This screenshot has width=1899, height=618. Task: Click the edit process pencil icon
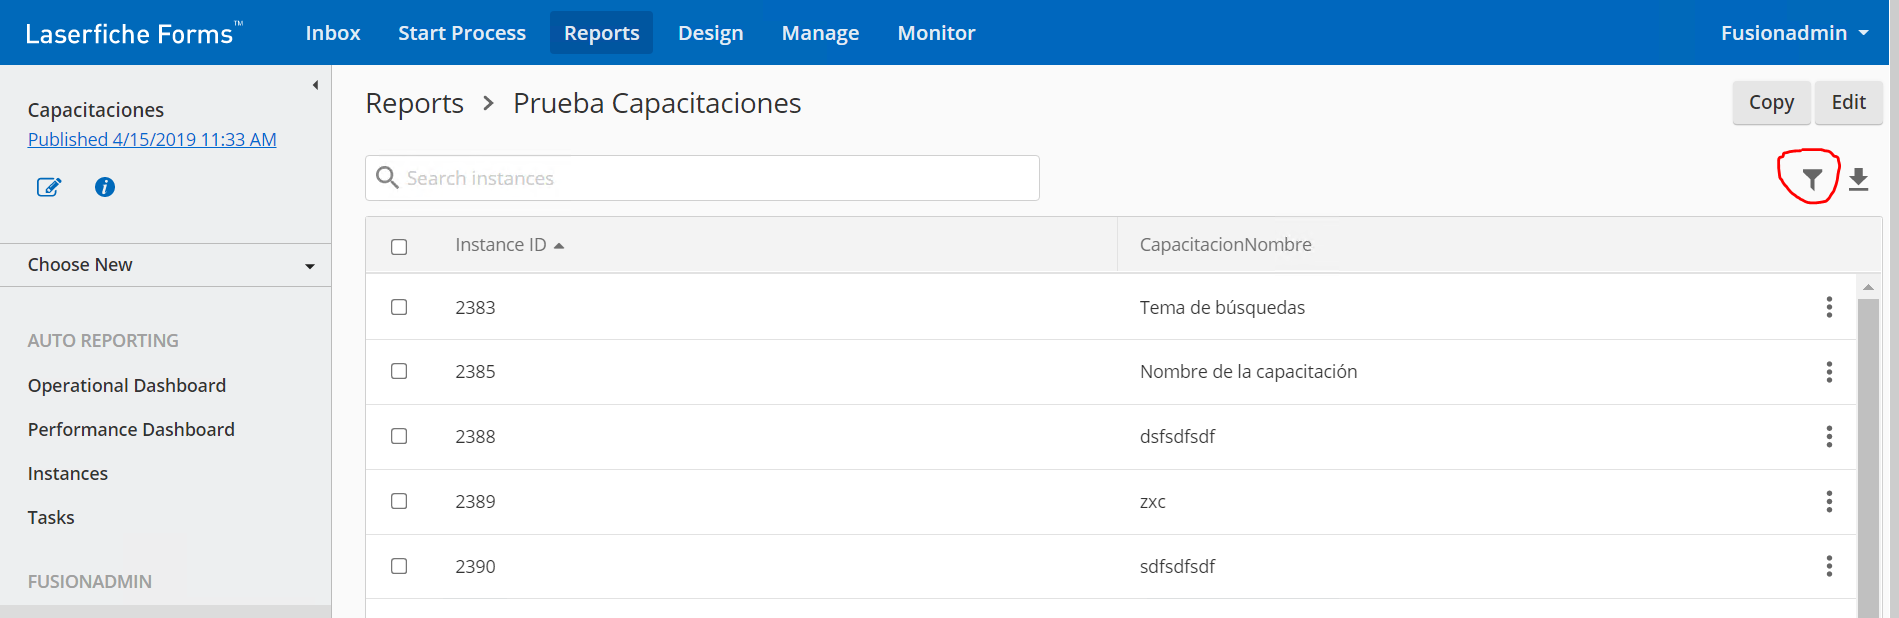point(48,187)
